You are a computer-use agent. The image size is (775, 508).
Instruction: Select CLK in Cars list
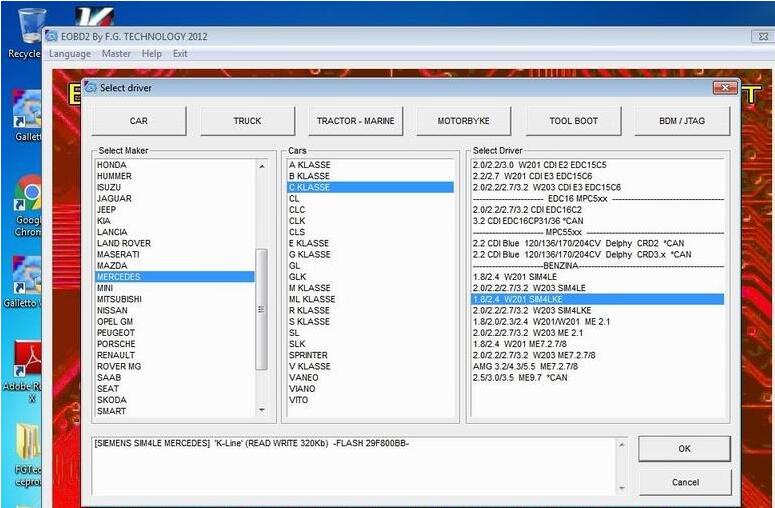tap(370, 221)
